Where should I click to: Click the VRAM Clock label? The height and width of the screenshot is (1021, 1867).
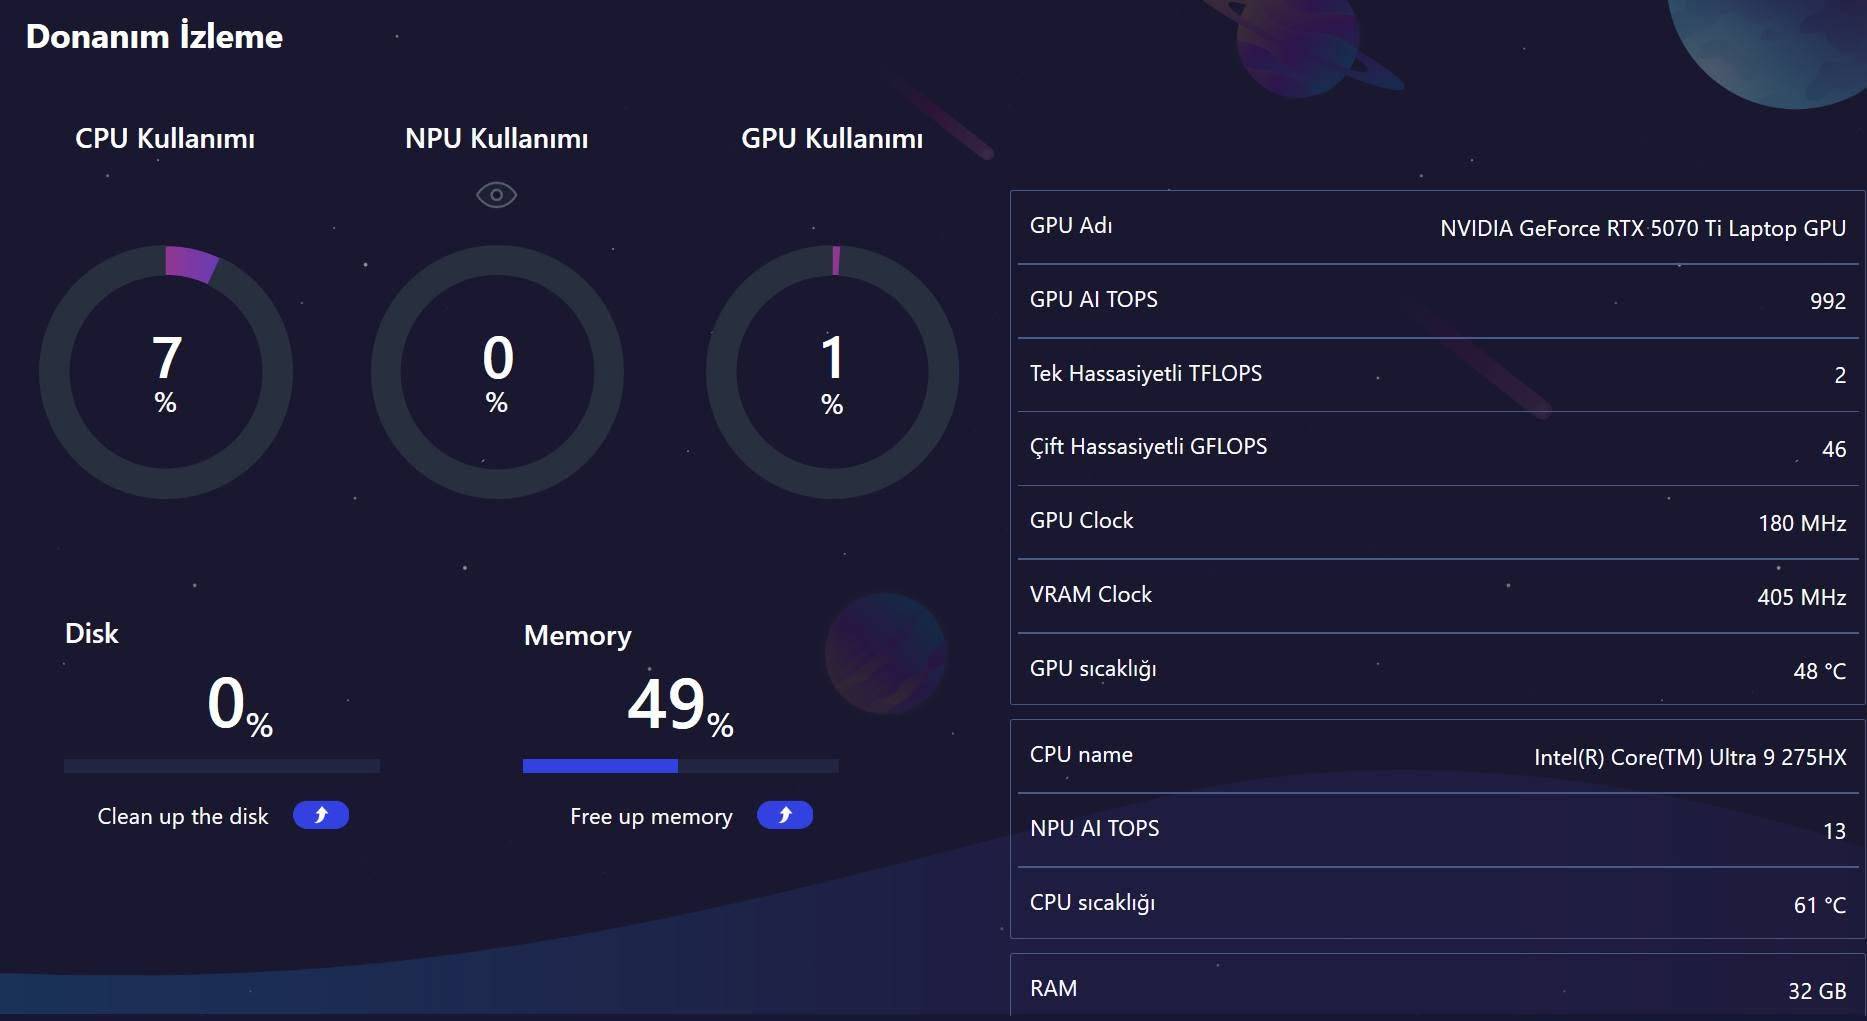click(1091, 595)
